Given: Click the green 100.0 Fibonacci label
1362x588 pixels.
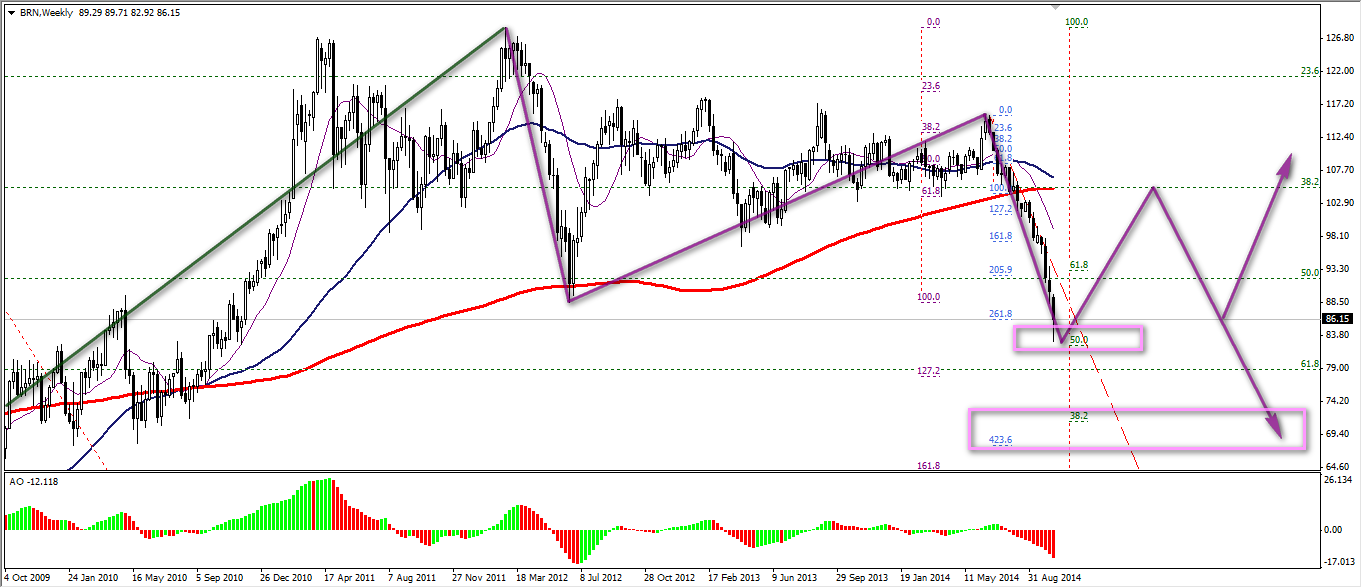Looking at the screenshot, I should tap(1077, 21).
